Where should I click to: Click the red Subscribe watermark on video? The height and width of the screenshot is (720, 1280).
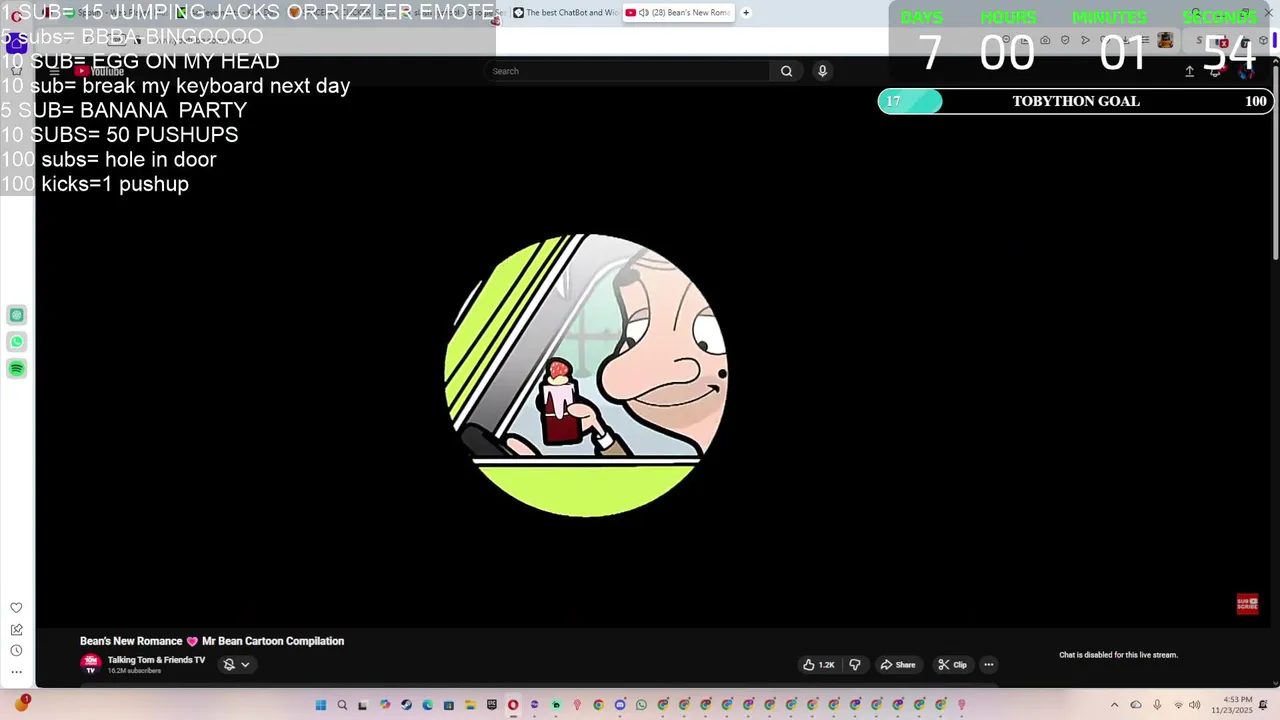point(1247,604)
